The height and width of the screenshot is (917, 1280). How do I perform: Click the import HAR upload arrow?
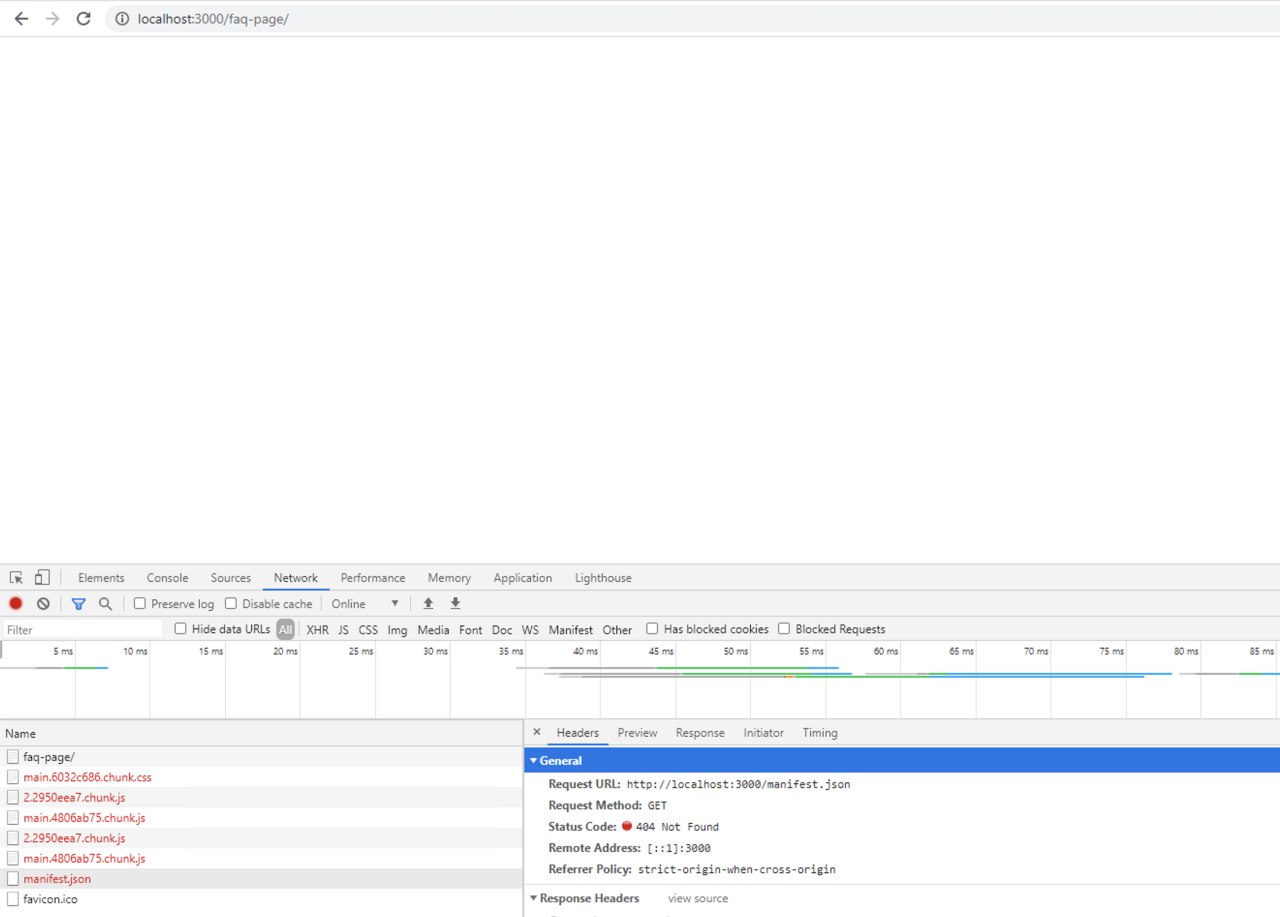pyautogui.click(x=428, y=604)
